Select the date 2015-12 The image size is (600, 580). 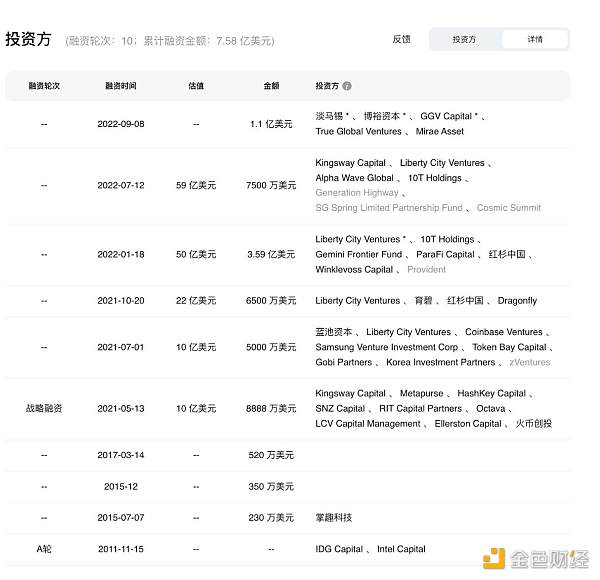tap(121, 487)
